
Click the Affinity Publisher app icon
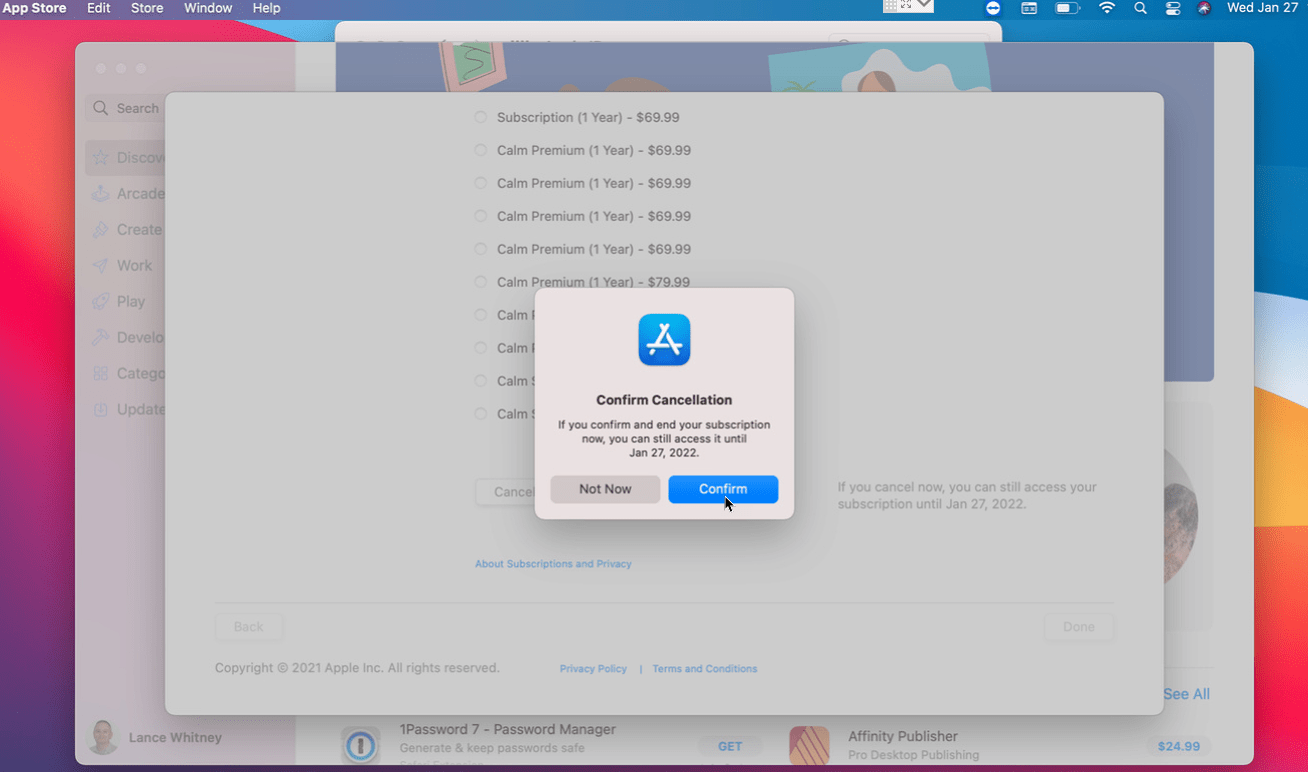809,746
